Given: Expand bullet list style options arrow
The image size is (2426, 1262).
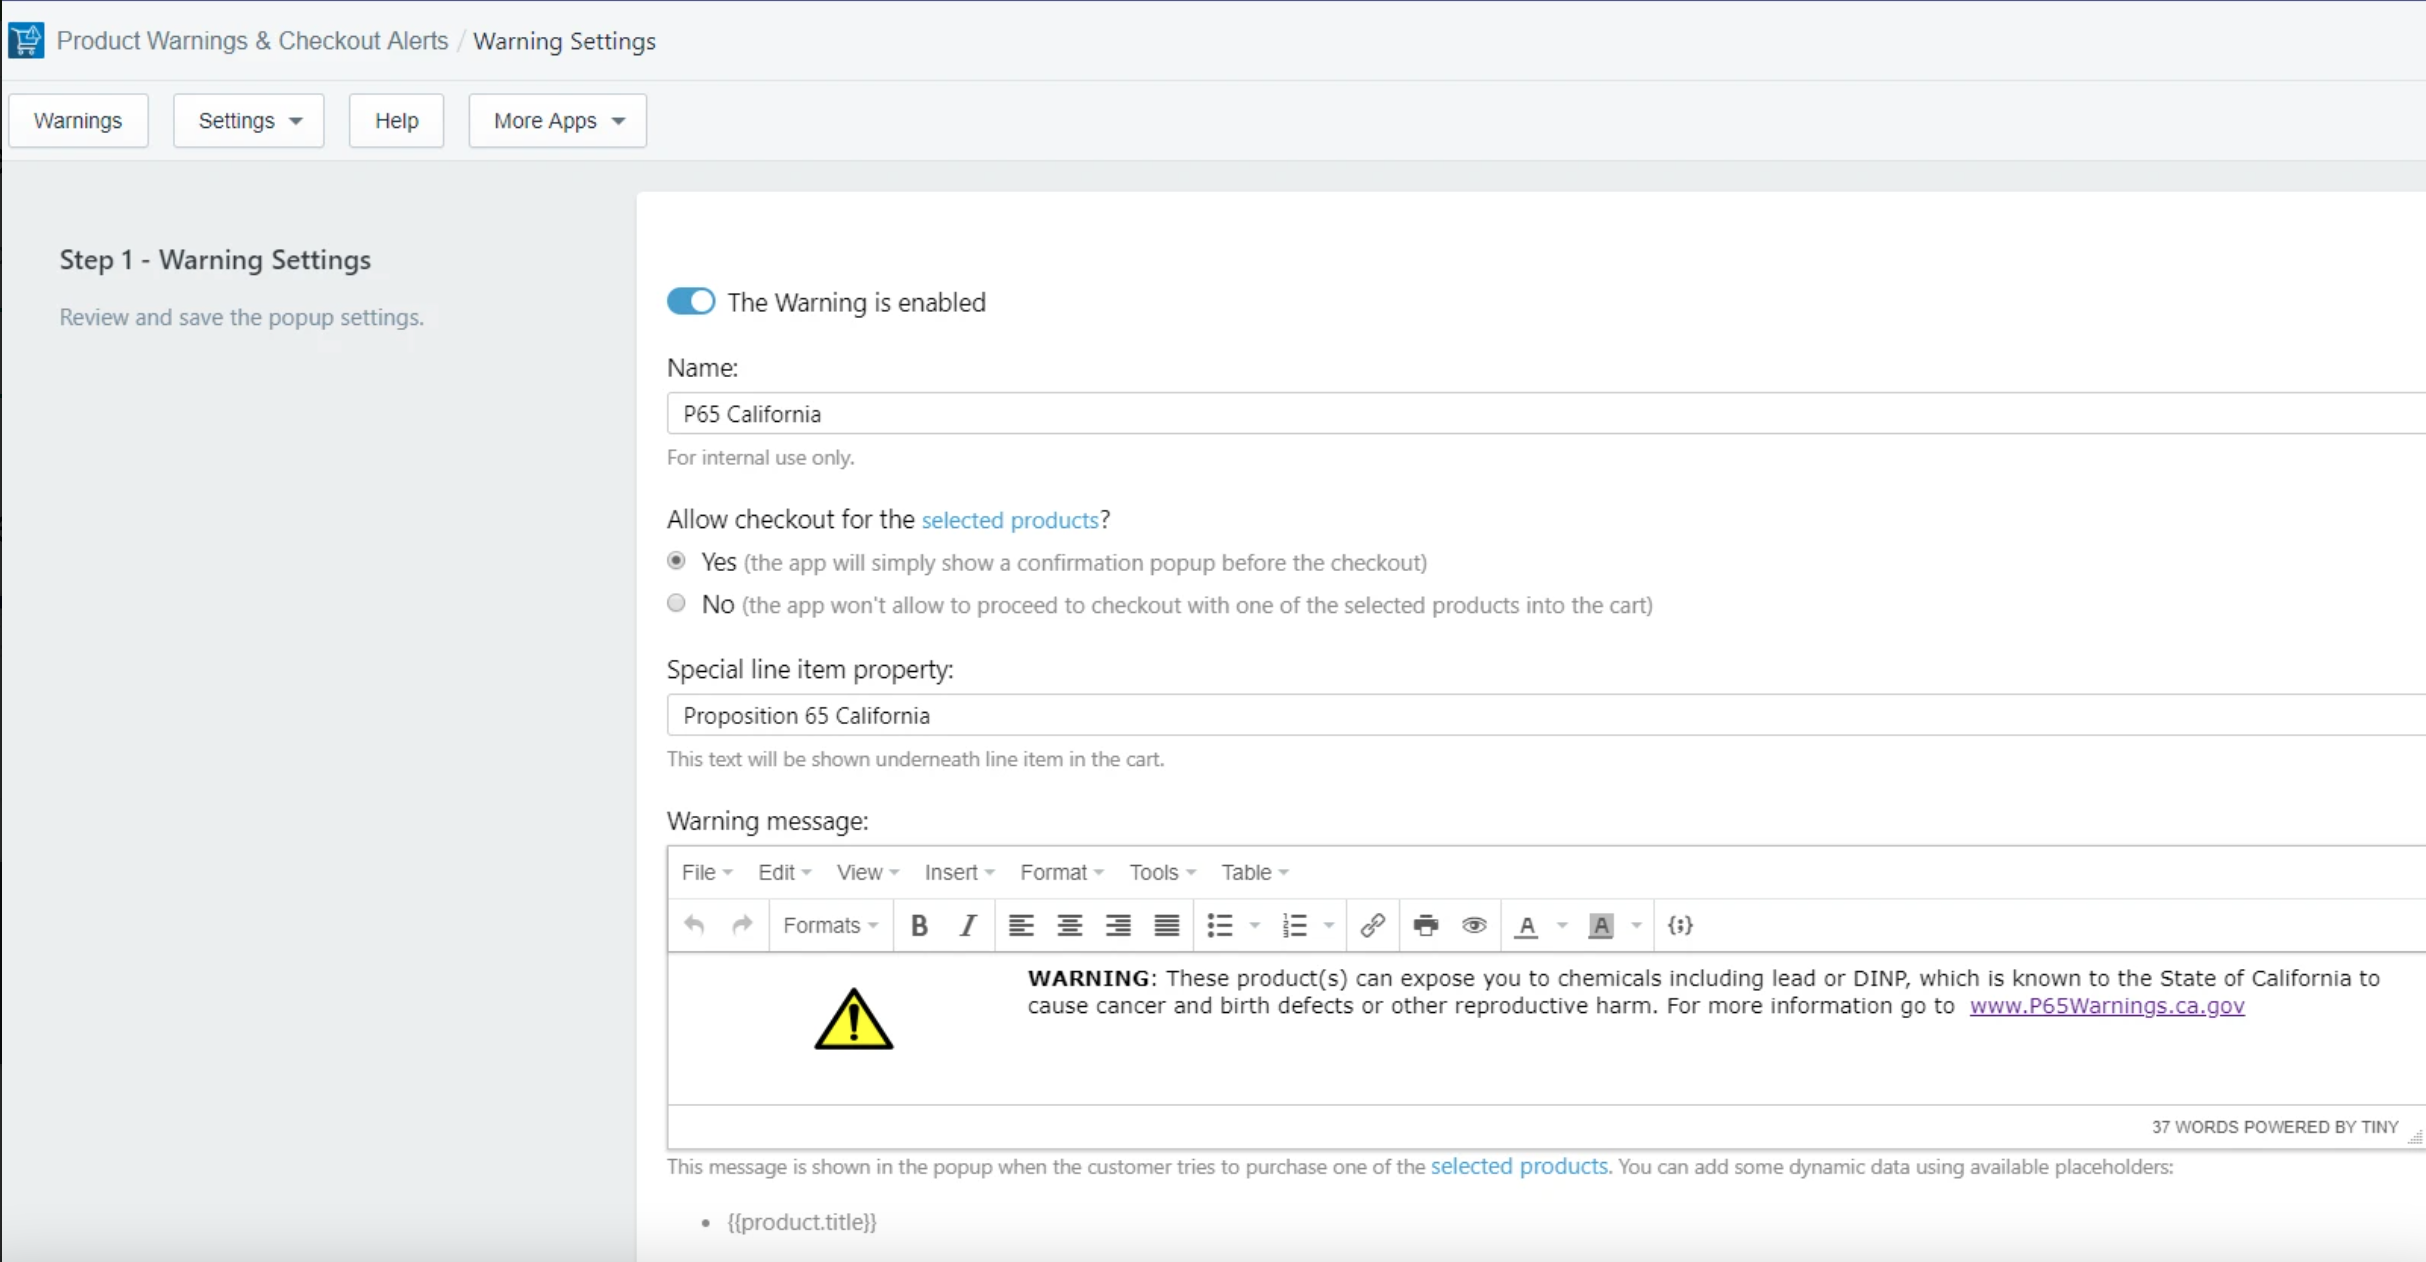Looking at the screenshot, I should (x=1255, y=925).
